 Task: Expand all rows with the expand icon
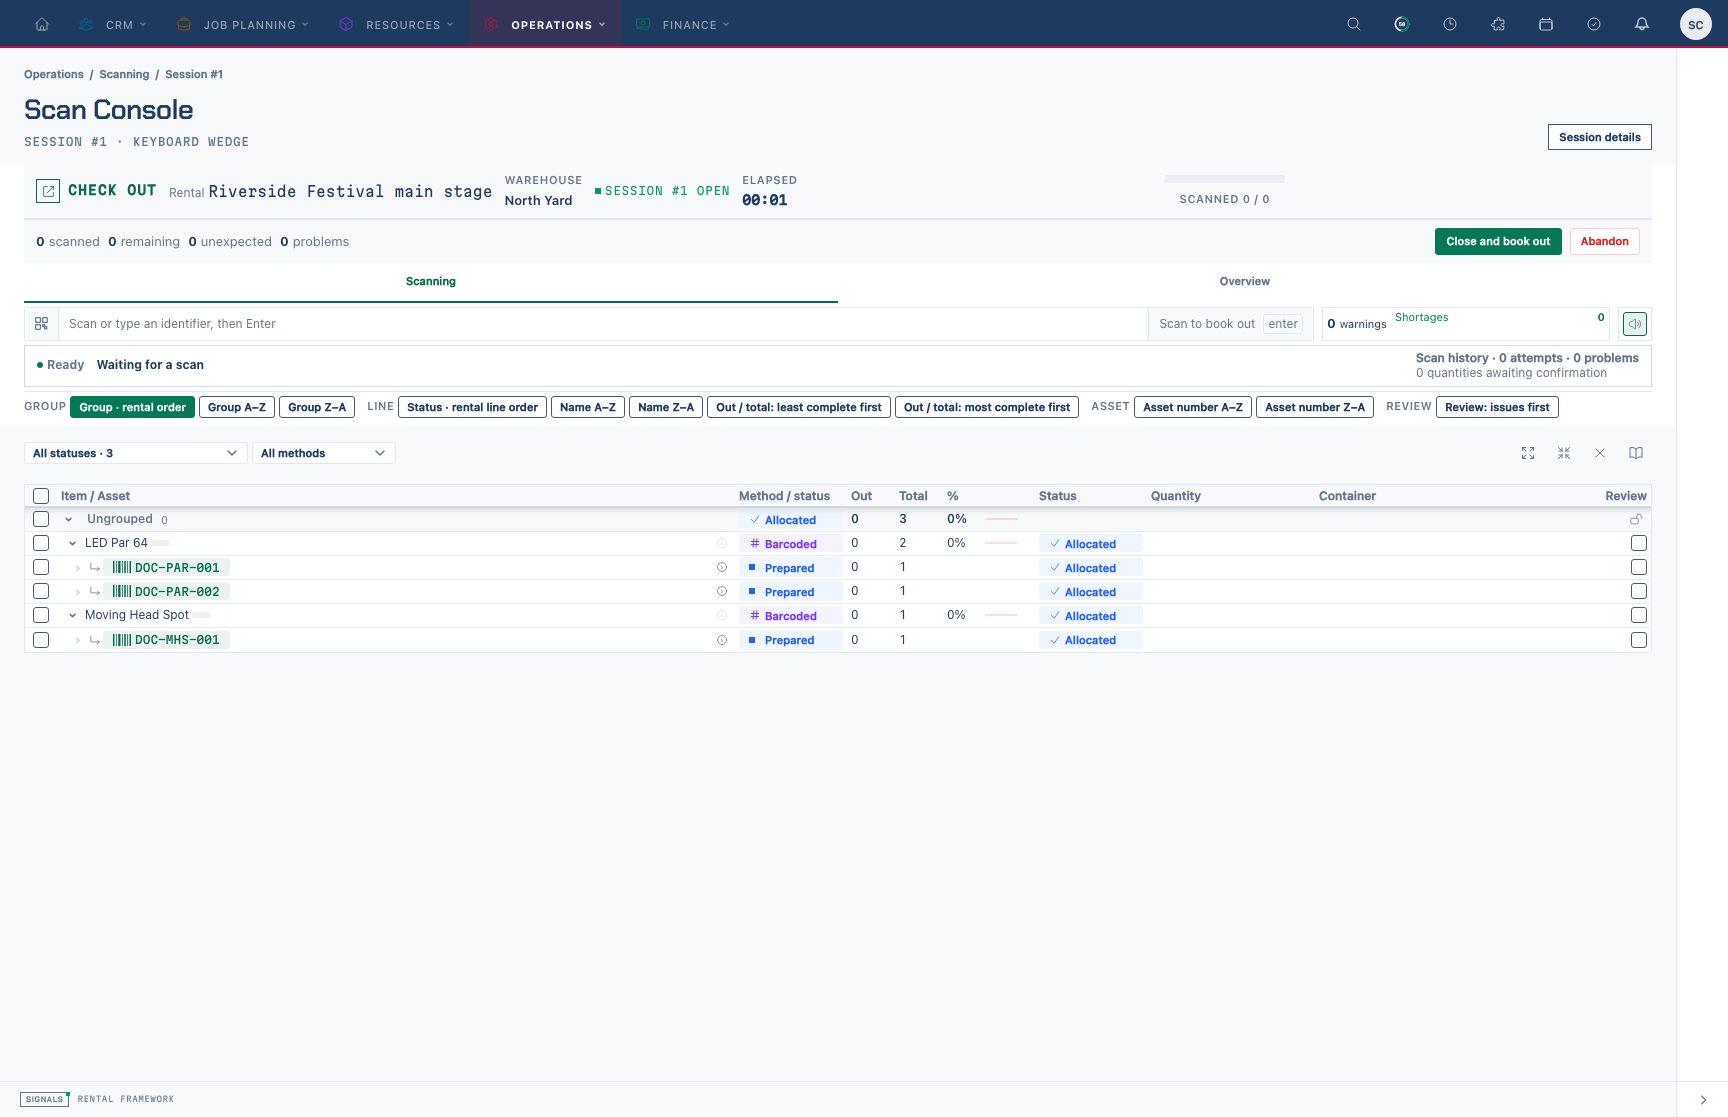[1528, 453]
